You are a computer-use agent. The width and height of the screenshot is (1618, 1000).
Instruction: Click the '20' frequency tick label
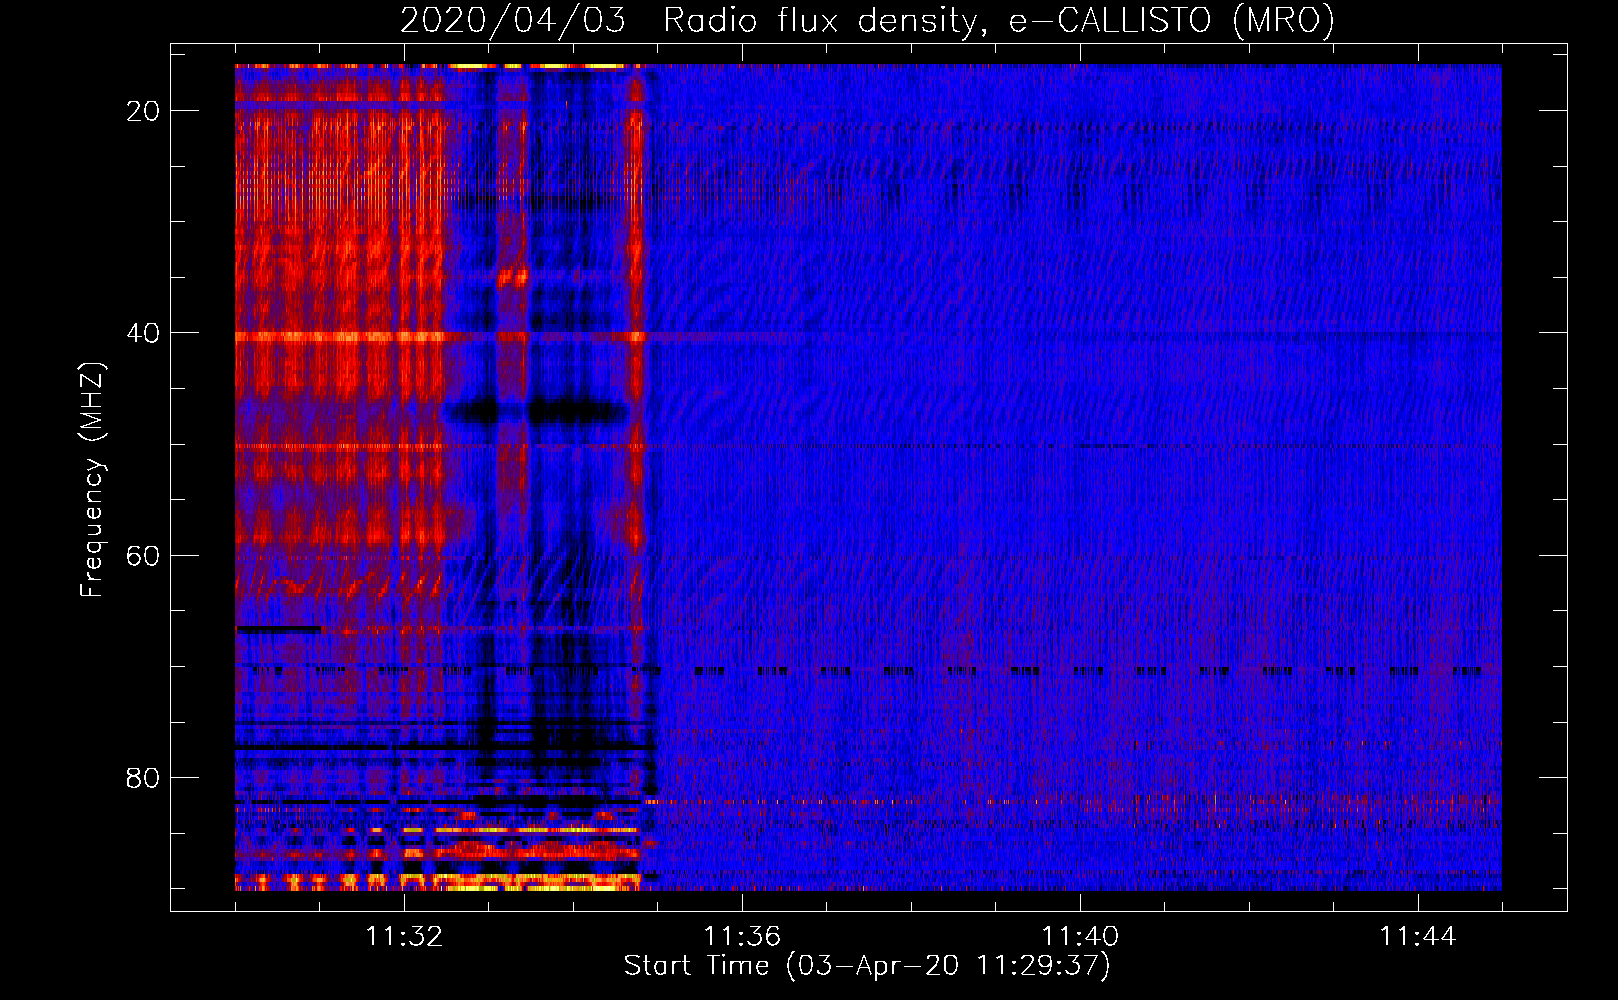tap(143, 111)
